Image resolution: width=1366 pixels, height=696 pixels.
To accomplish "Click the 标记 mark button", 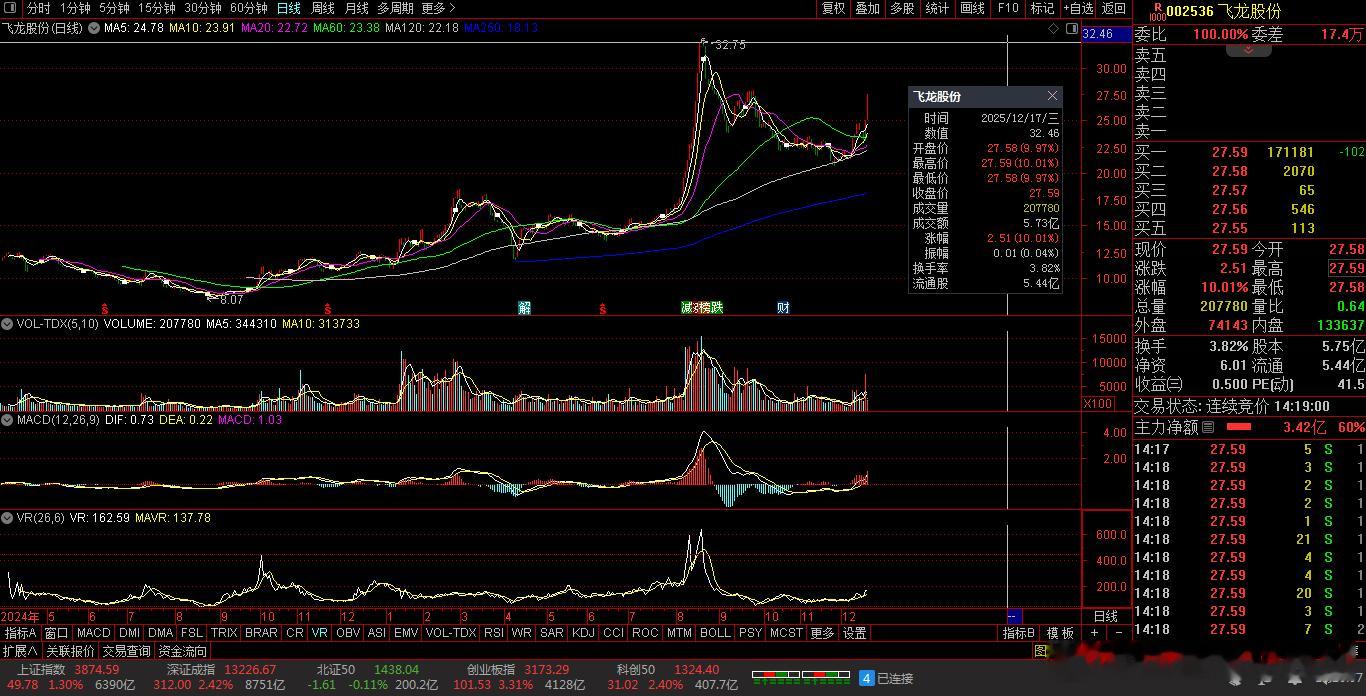I will point(1042,8).
